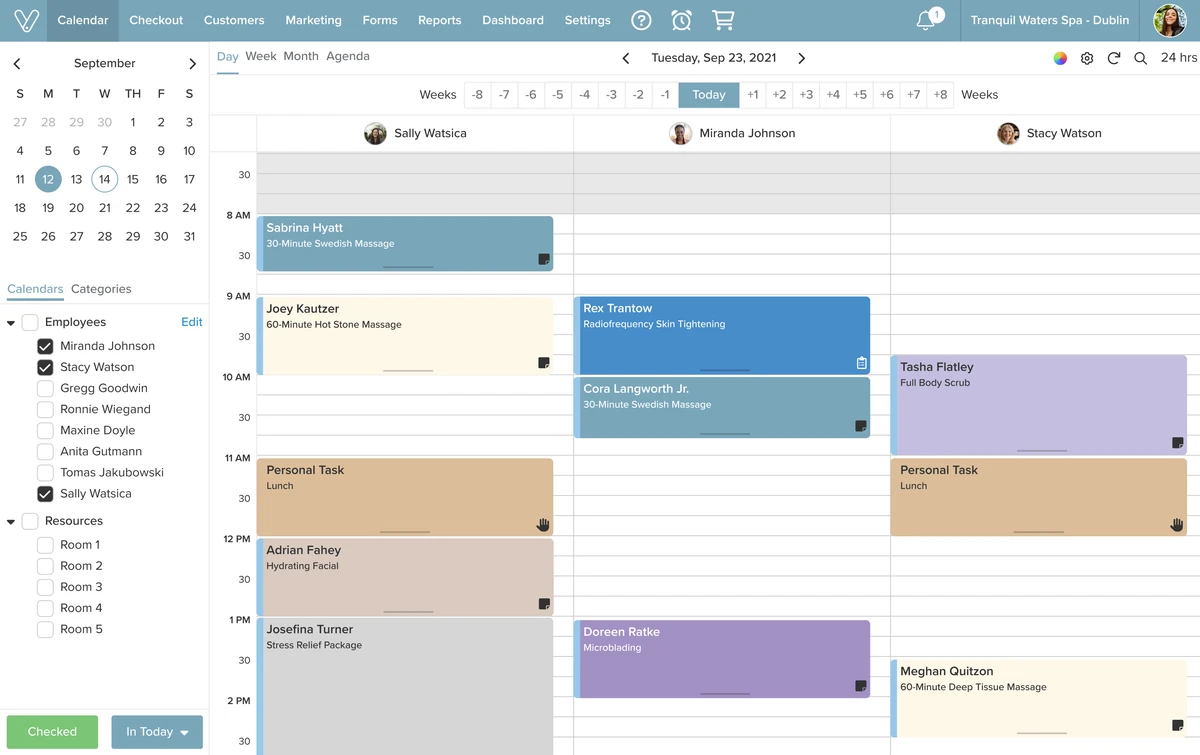Select September 23 in mini calendar

(161, 208)
